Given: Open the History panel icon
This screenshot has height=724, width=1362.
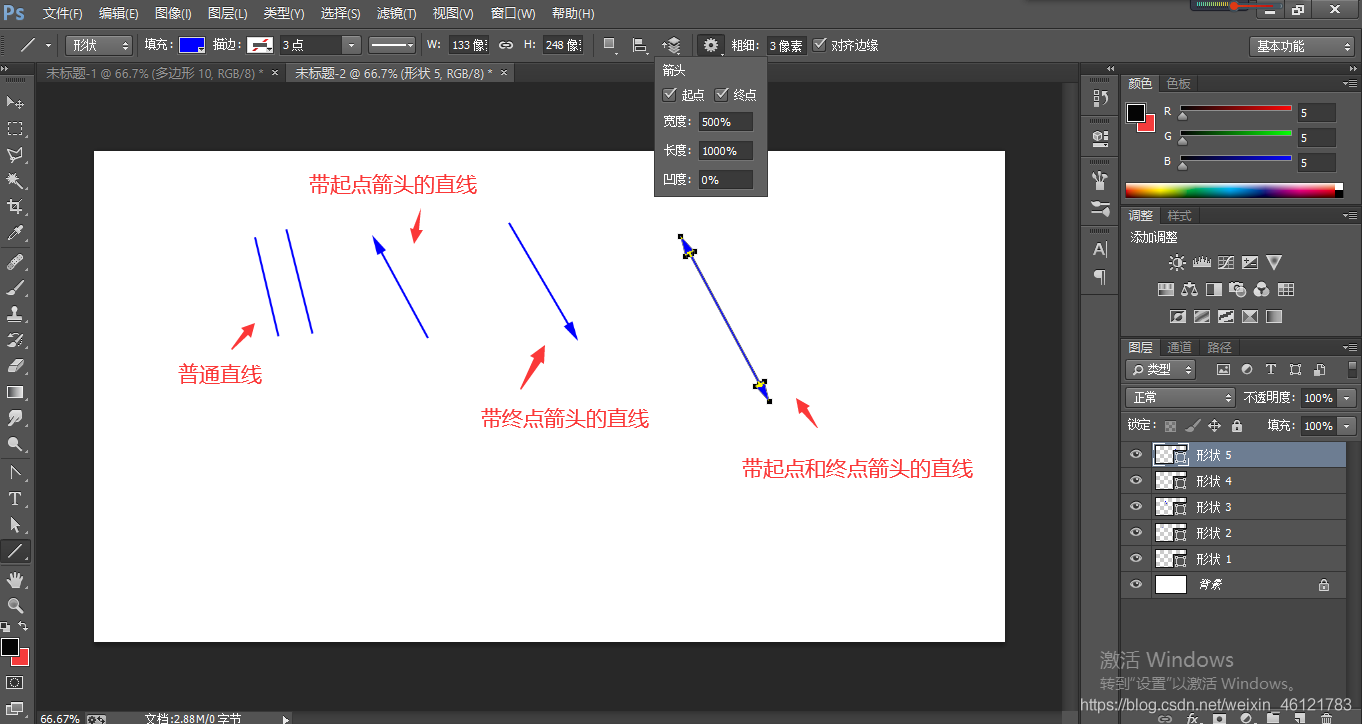Looking at the screenshot, I should click(1100, 98).
